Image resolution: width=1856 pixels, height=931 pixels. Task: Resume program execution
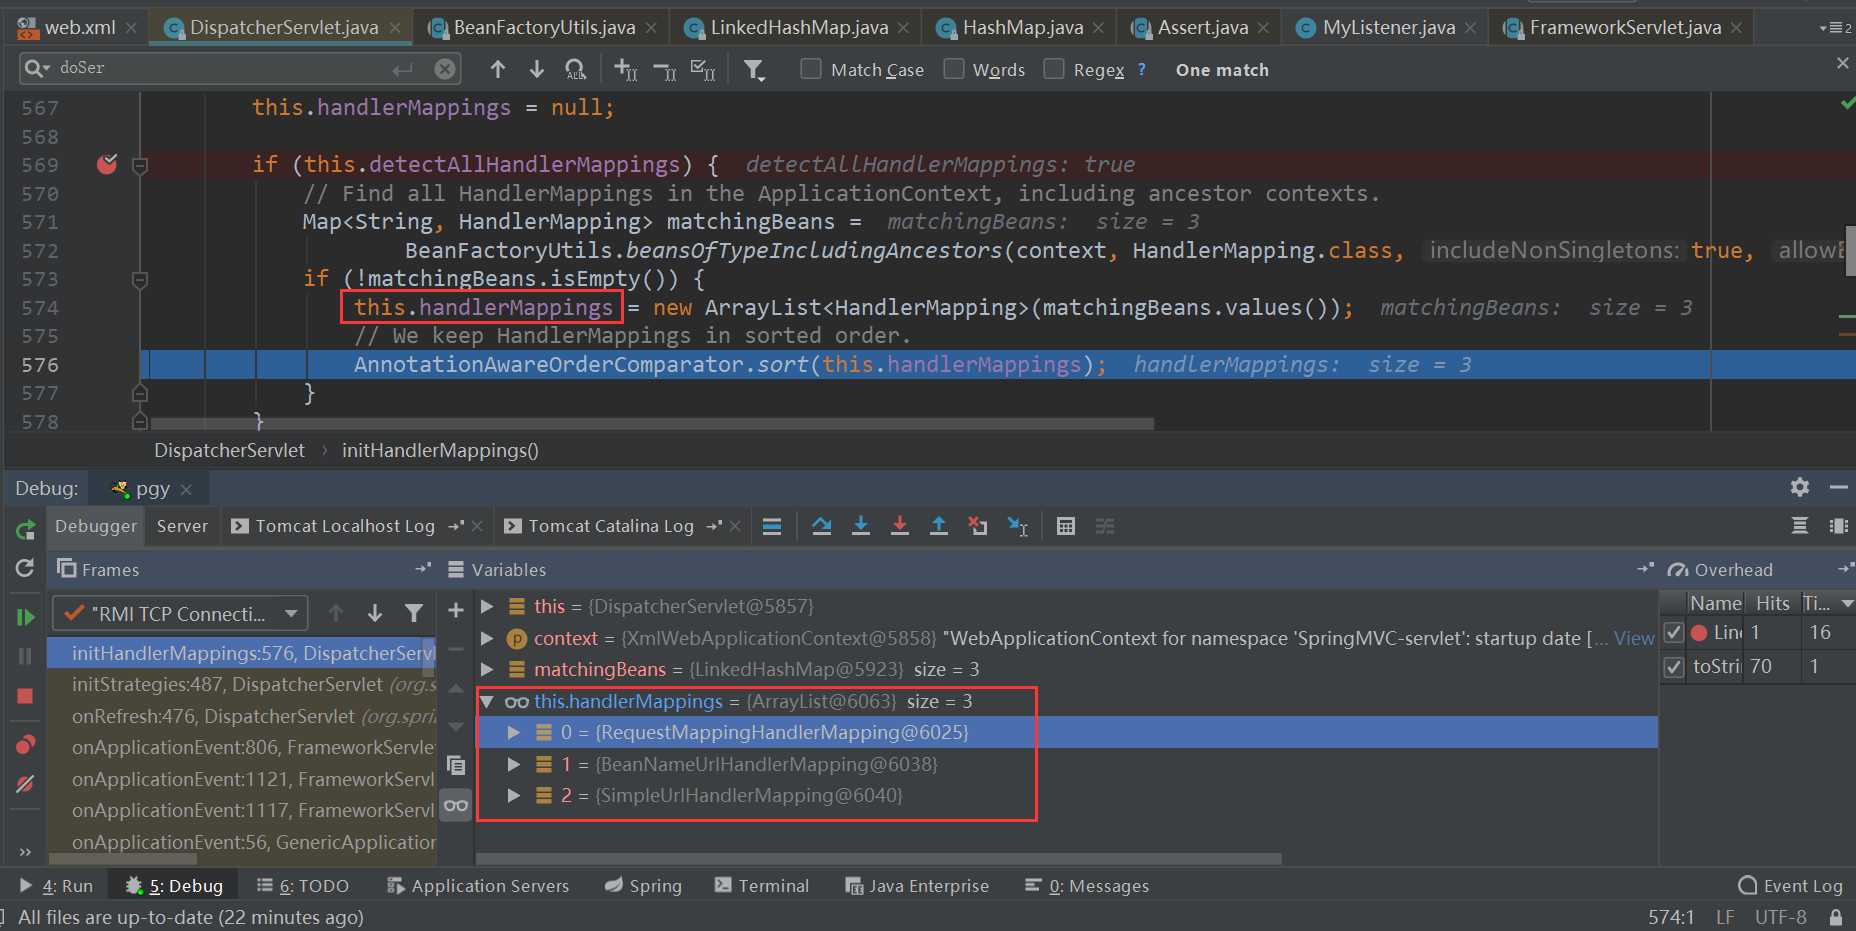[25, 617]
